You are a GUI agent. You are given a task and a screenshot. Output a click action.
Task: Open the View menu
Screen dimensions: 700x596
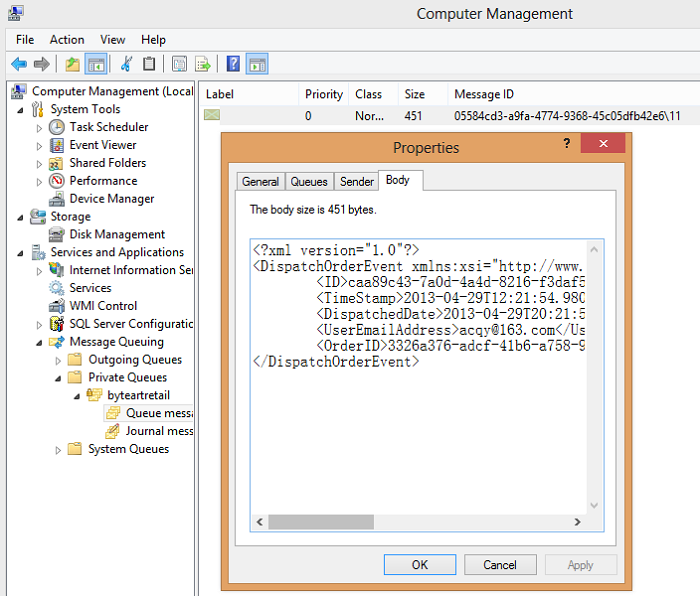tap(112, 40)
